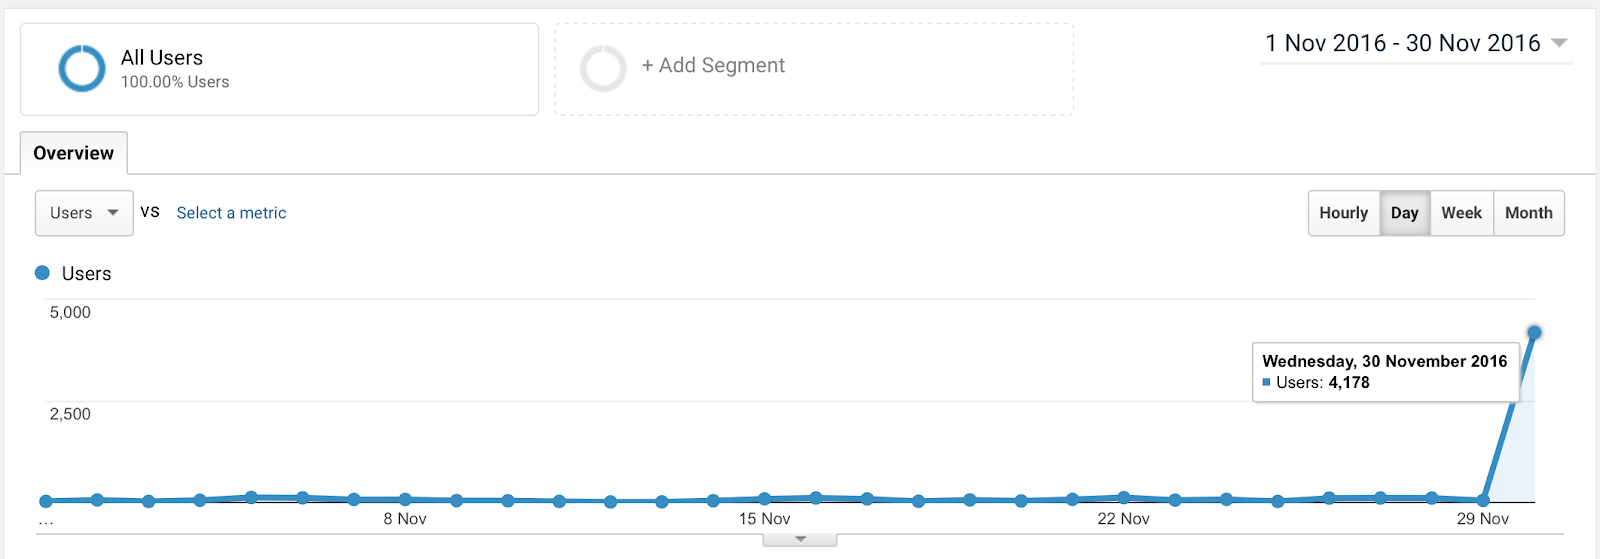Click the data point above 8 Nov
1600x559 pixels.
pyautogui.click(x=405, y=499)
